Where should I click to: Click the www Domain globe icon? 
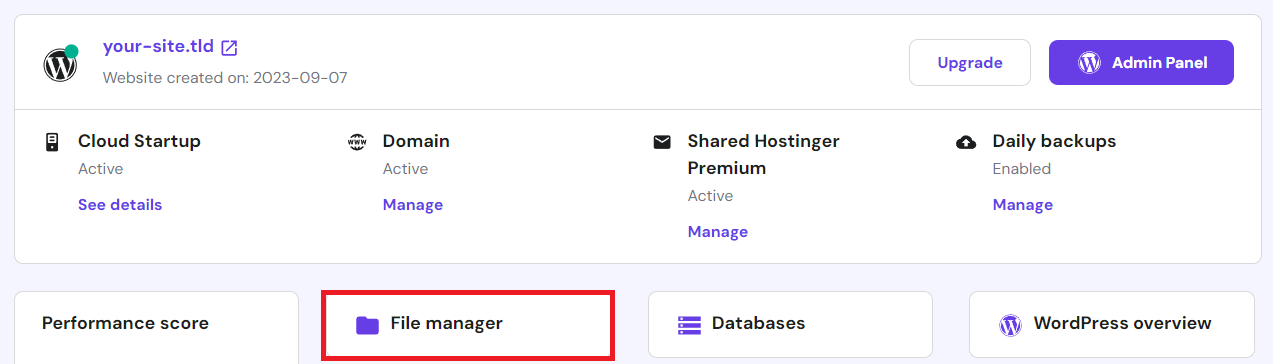pyautogui.click(x=357, y=142)
